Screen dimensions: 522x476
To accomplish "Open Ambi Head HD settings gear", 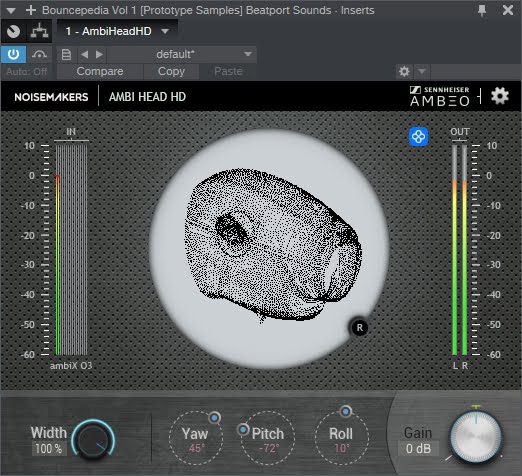I will (499, 96).
